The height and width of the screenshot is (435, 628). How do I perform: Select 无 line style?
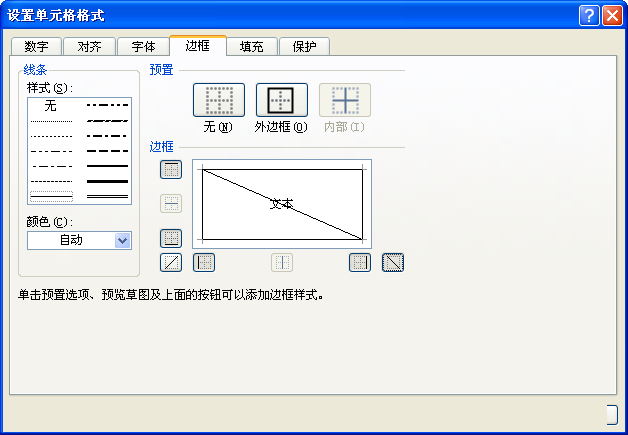pyautogui.click(x=51, y=106)
